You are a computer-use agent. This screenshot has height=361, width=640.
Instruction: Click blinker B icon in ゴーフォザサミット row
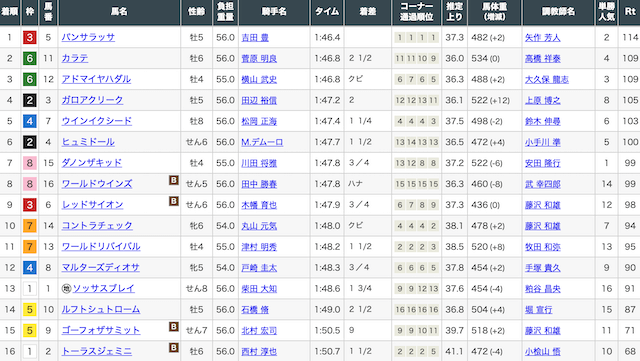pos(174,327)
